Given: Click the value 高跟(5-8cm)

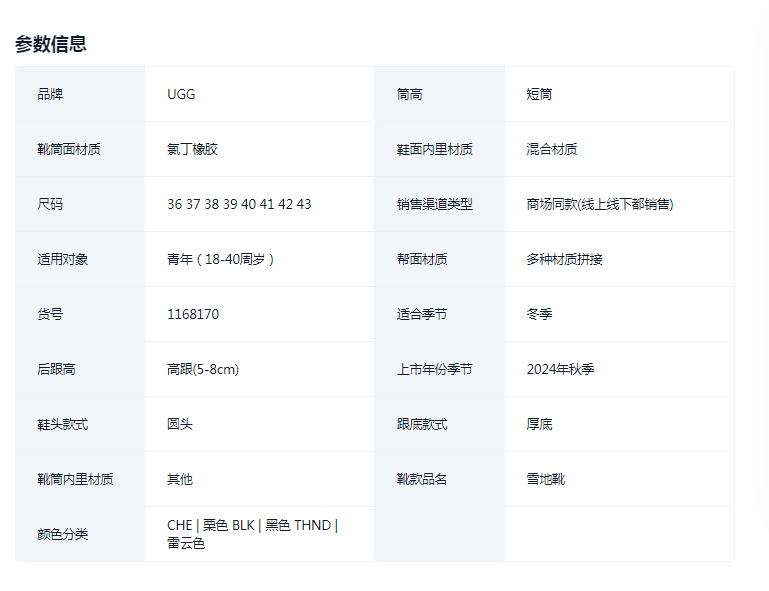Looking at the screenshot, I should pyautogui.click(x=203, y=368).
